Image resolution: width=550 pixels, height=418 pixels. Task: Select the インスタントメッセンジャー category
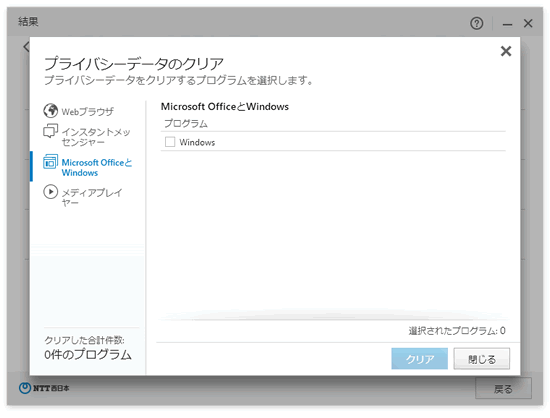pyautogui.click(x=96, y=137)
